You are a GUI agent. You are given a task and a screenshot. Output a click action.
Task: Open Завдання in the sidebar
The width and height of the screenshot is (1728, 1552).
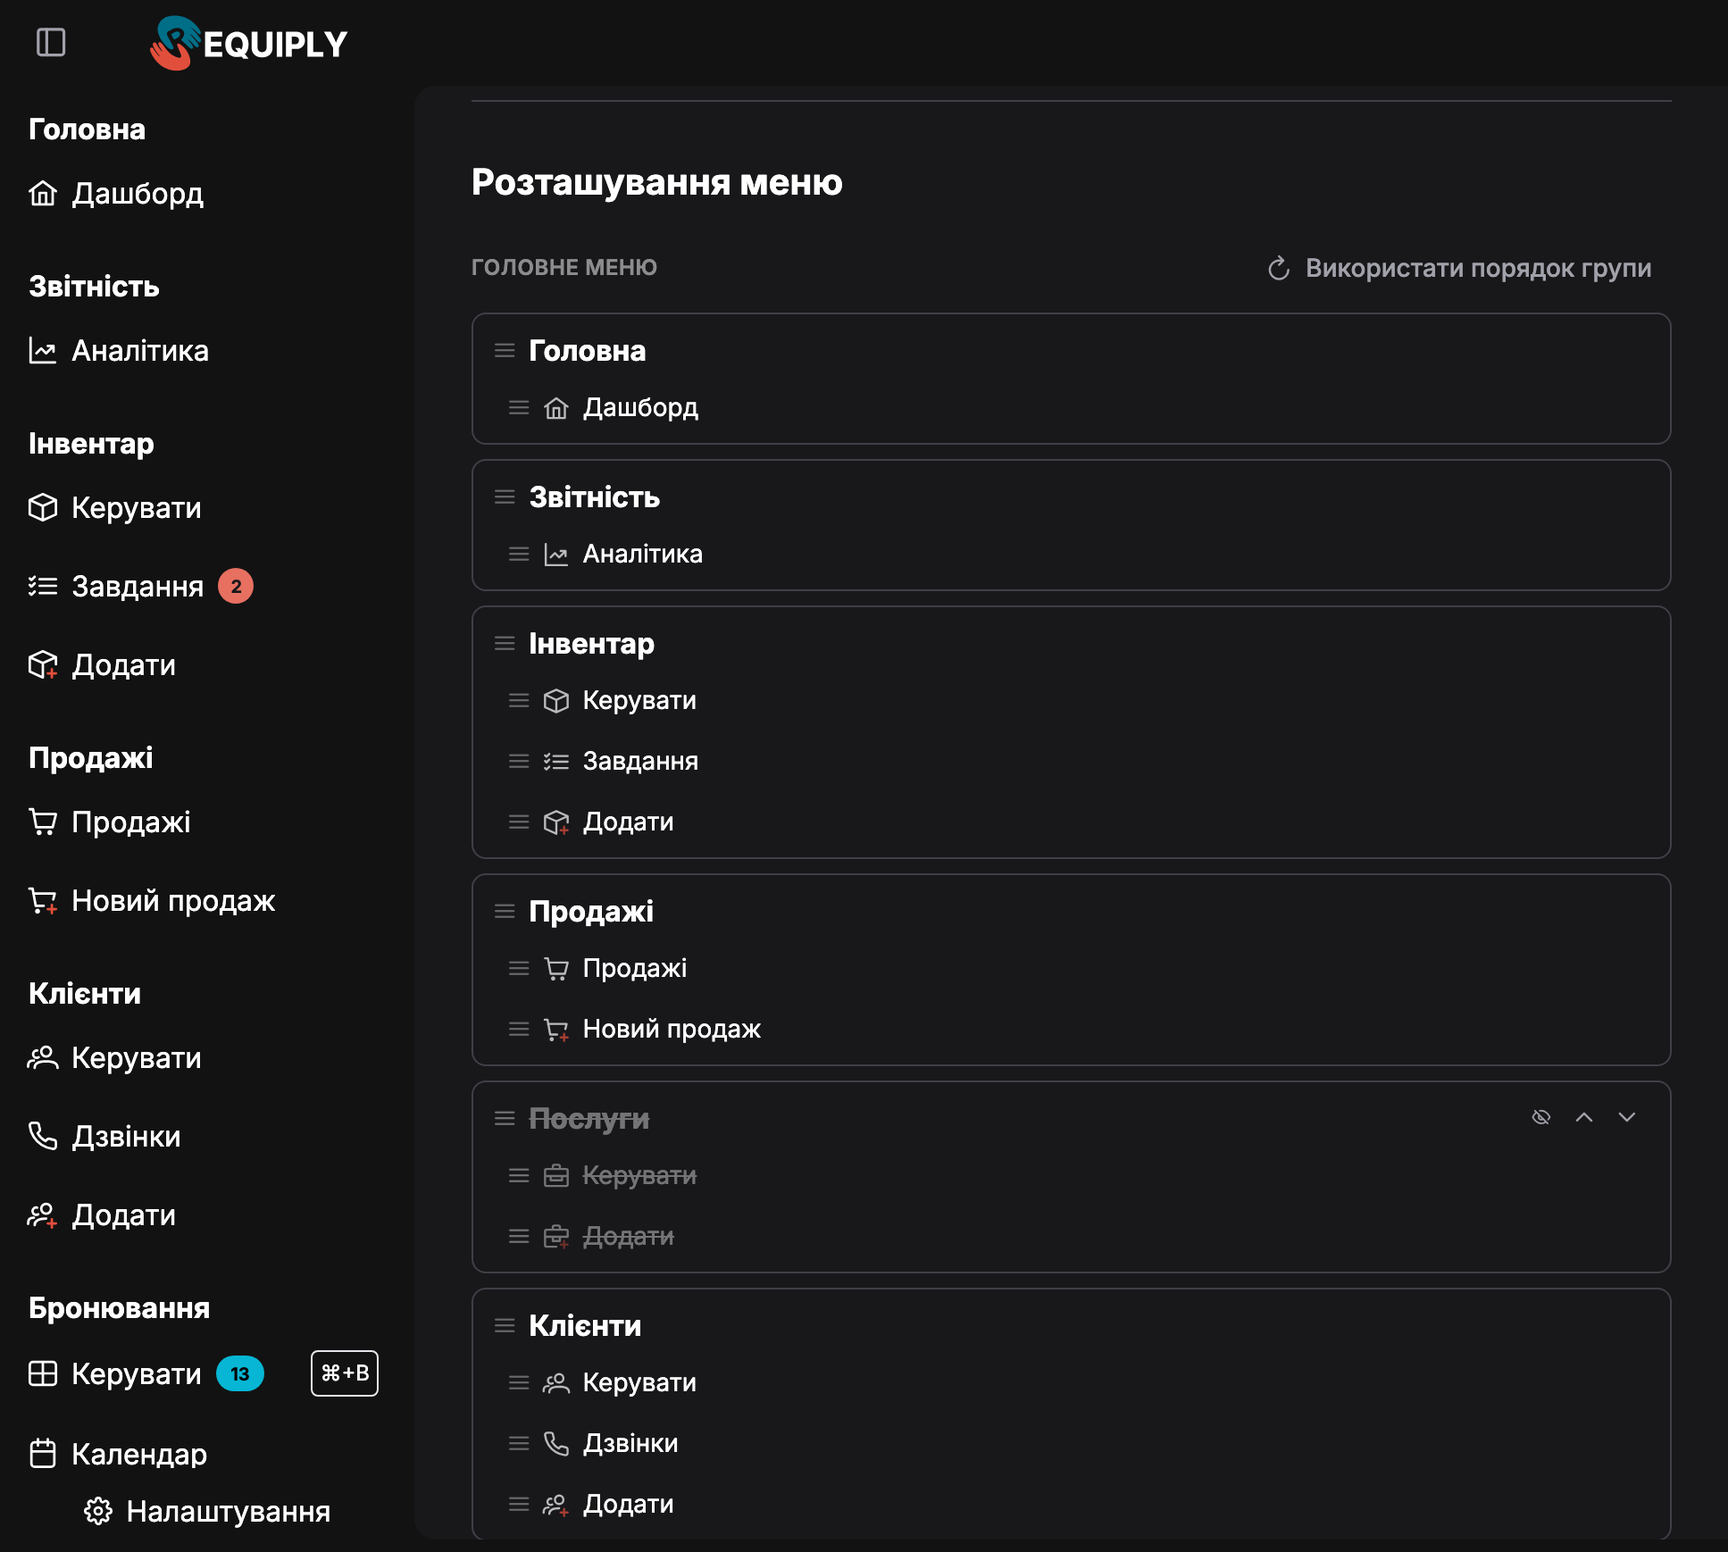[x=116, y=586]
